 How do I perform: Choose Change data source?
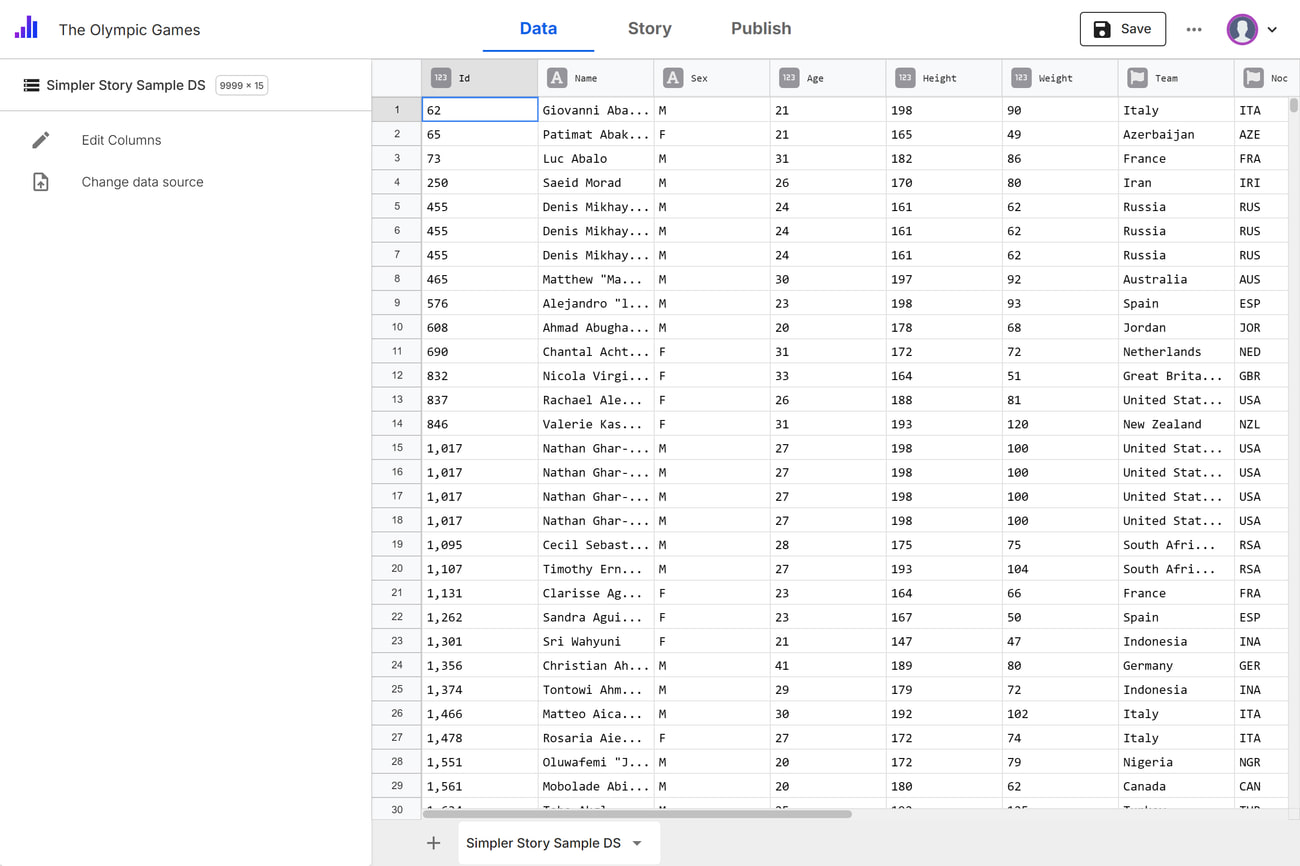142,182
